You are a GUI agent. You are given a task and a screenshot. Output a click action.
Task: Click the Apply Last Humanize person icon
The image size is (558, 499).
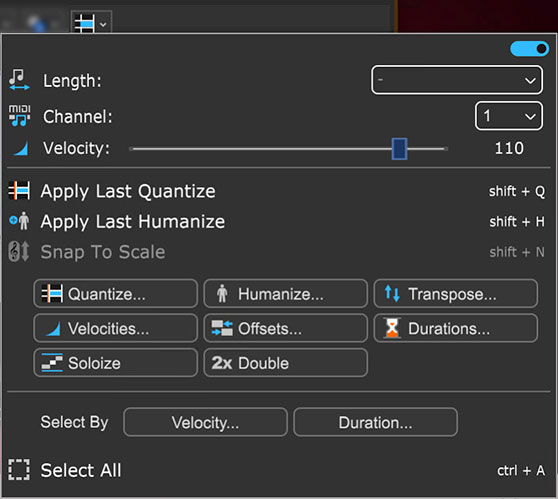click(x=19, y=221)
